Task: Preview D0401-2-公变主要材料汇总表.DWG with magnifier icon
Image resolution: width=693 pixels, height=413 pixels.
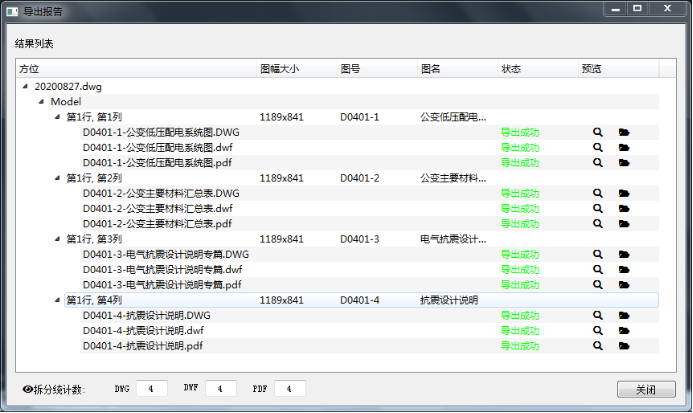Action: [598, 193]
